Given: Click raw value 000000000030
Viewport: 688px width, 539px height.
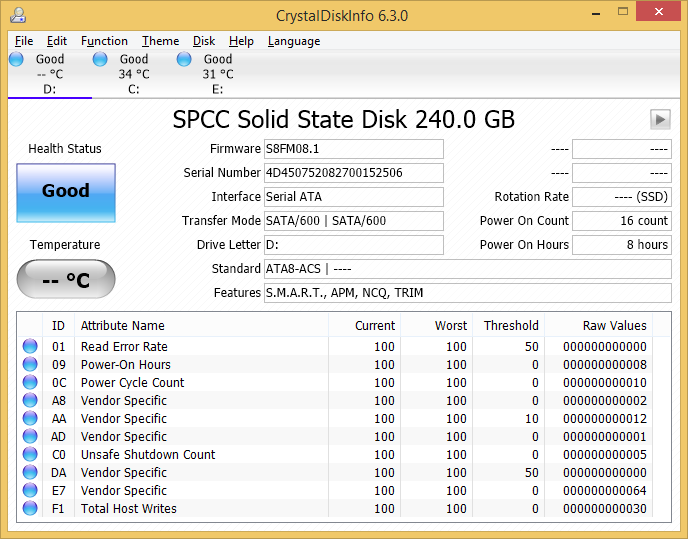Looking at the screenshot, I should [x=605, y=509].
